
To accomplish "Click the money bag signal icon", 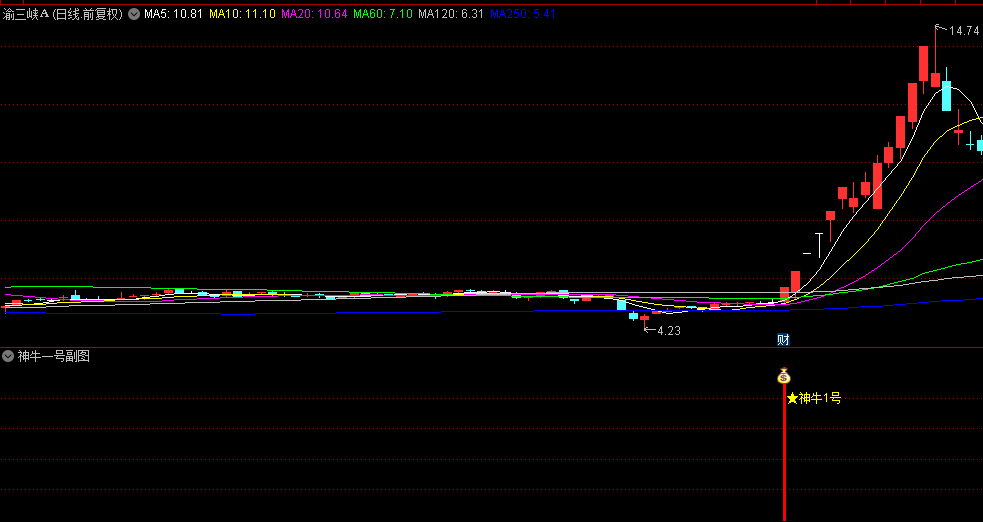I will (x=784, y=375).
